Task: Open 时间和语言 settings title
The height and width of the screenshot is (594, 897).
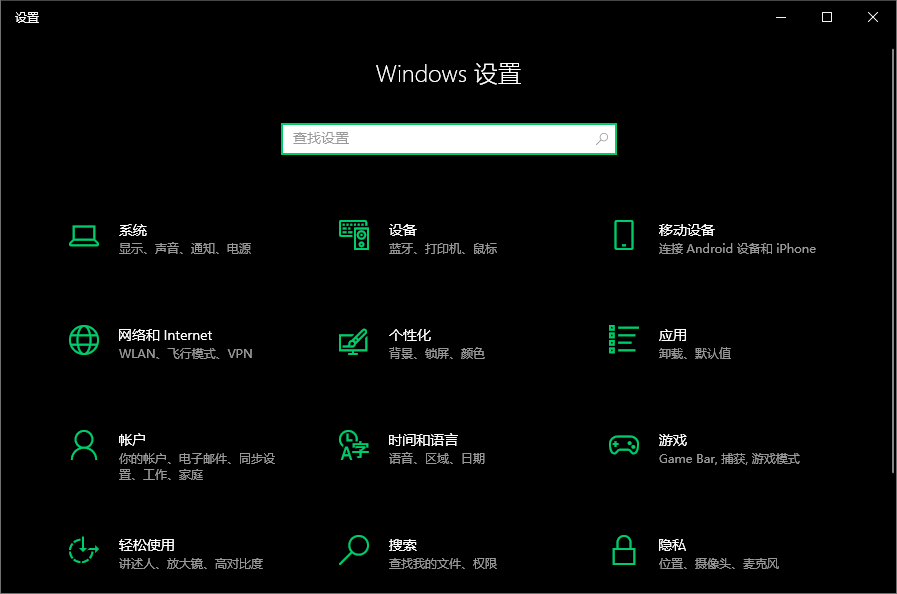Action: click(x=423, y=440)
